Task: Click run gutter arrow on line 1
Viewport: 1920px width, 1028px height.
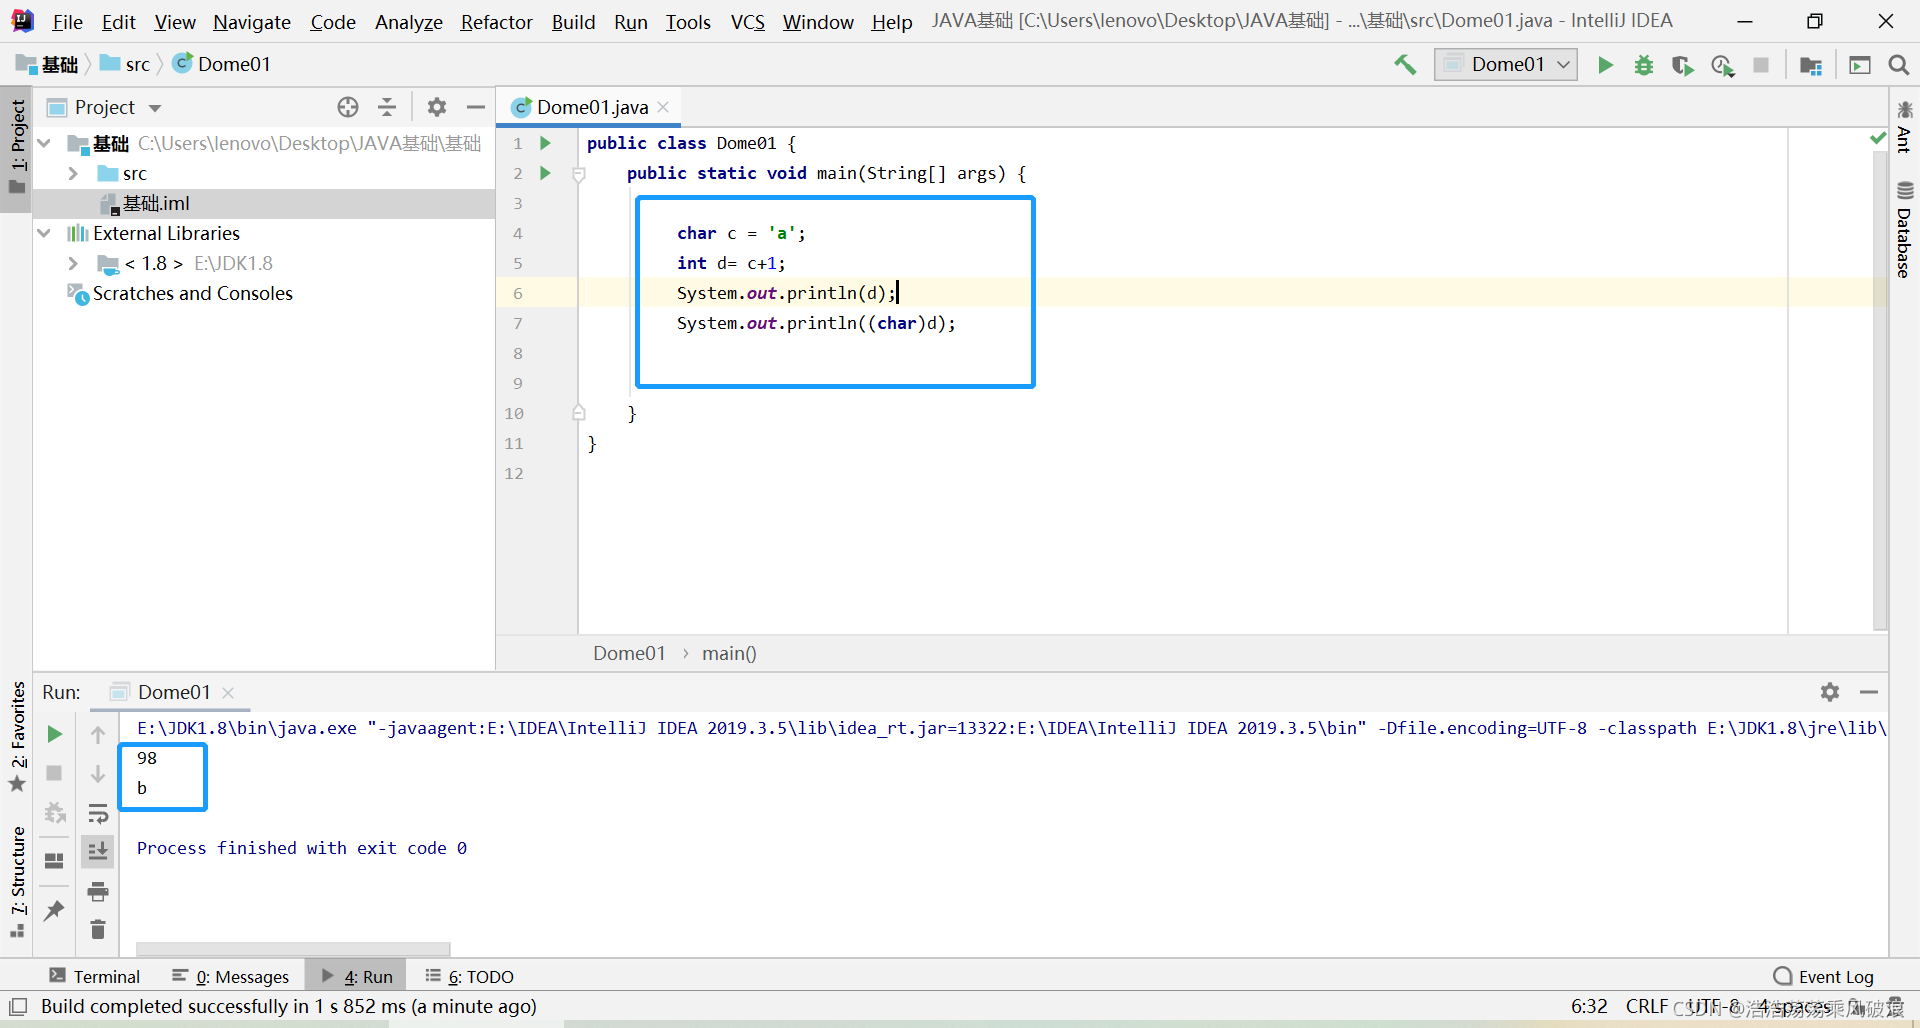Action: [545, 144]
